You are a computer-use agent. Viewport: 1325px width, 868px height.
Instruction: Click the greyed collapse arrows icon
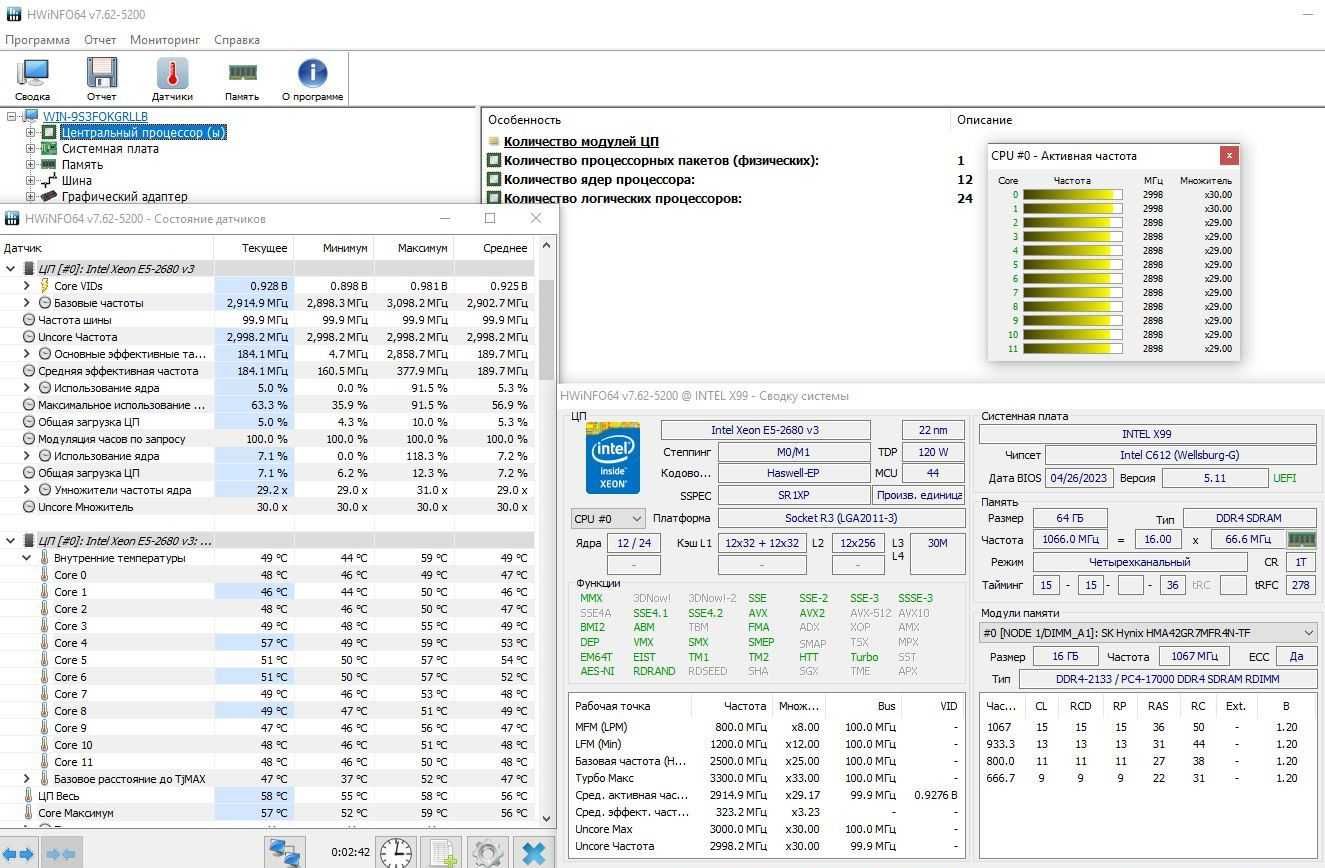[60, 854]
